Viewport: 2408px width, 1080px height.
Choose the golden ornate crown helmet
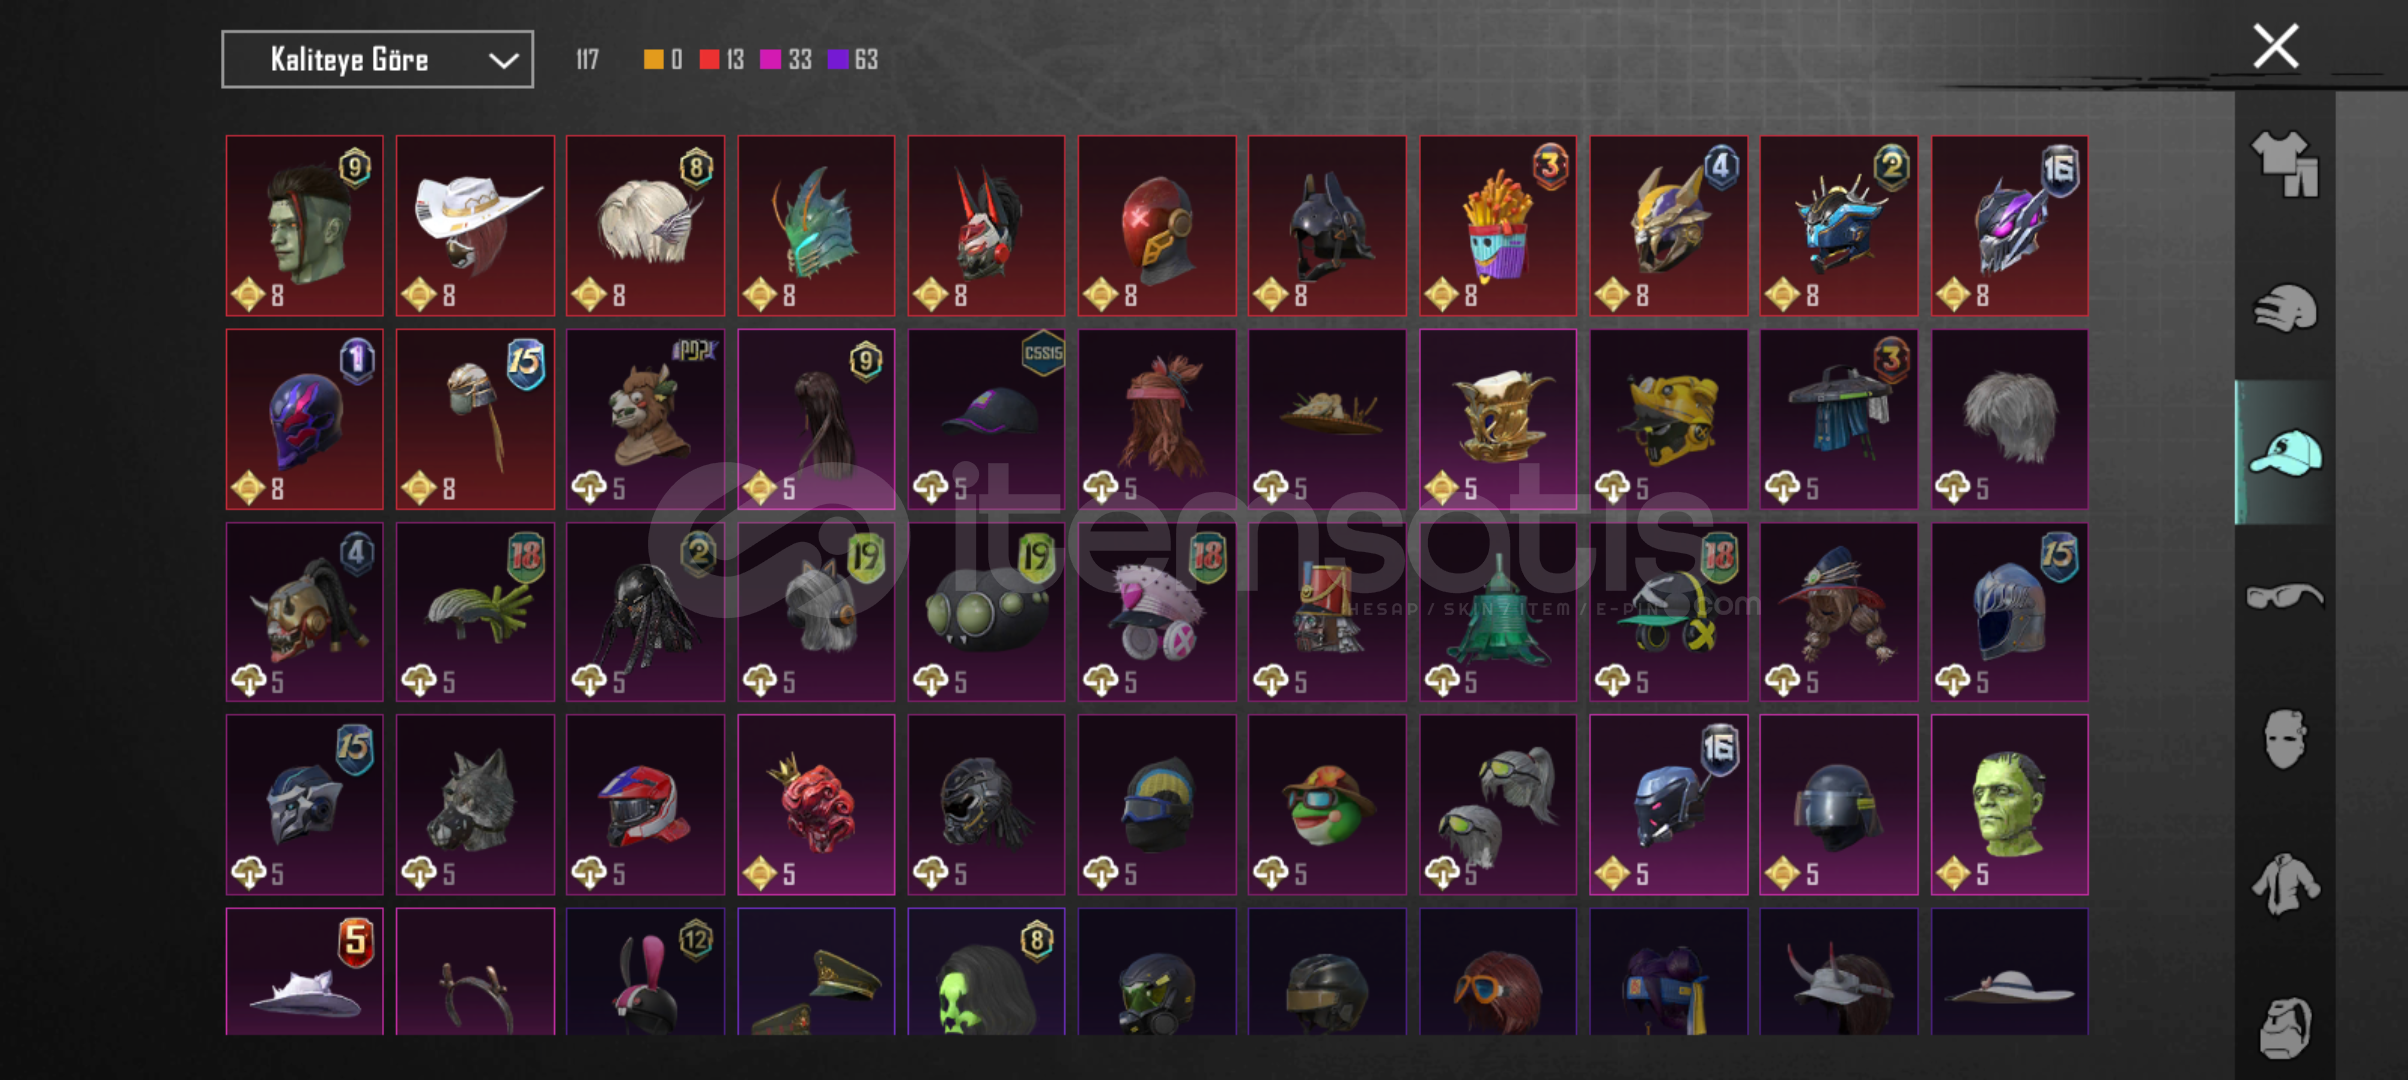[x=1498, y=420]
